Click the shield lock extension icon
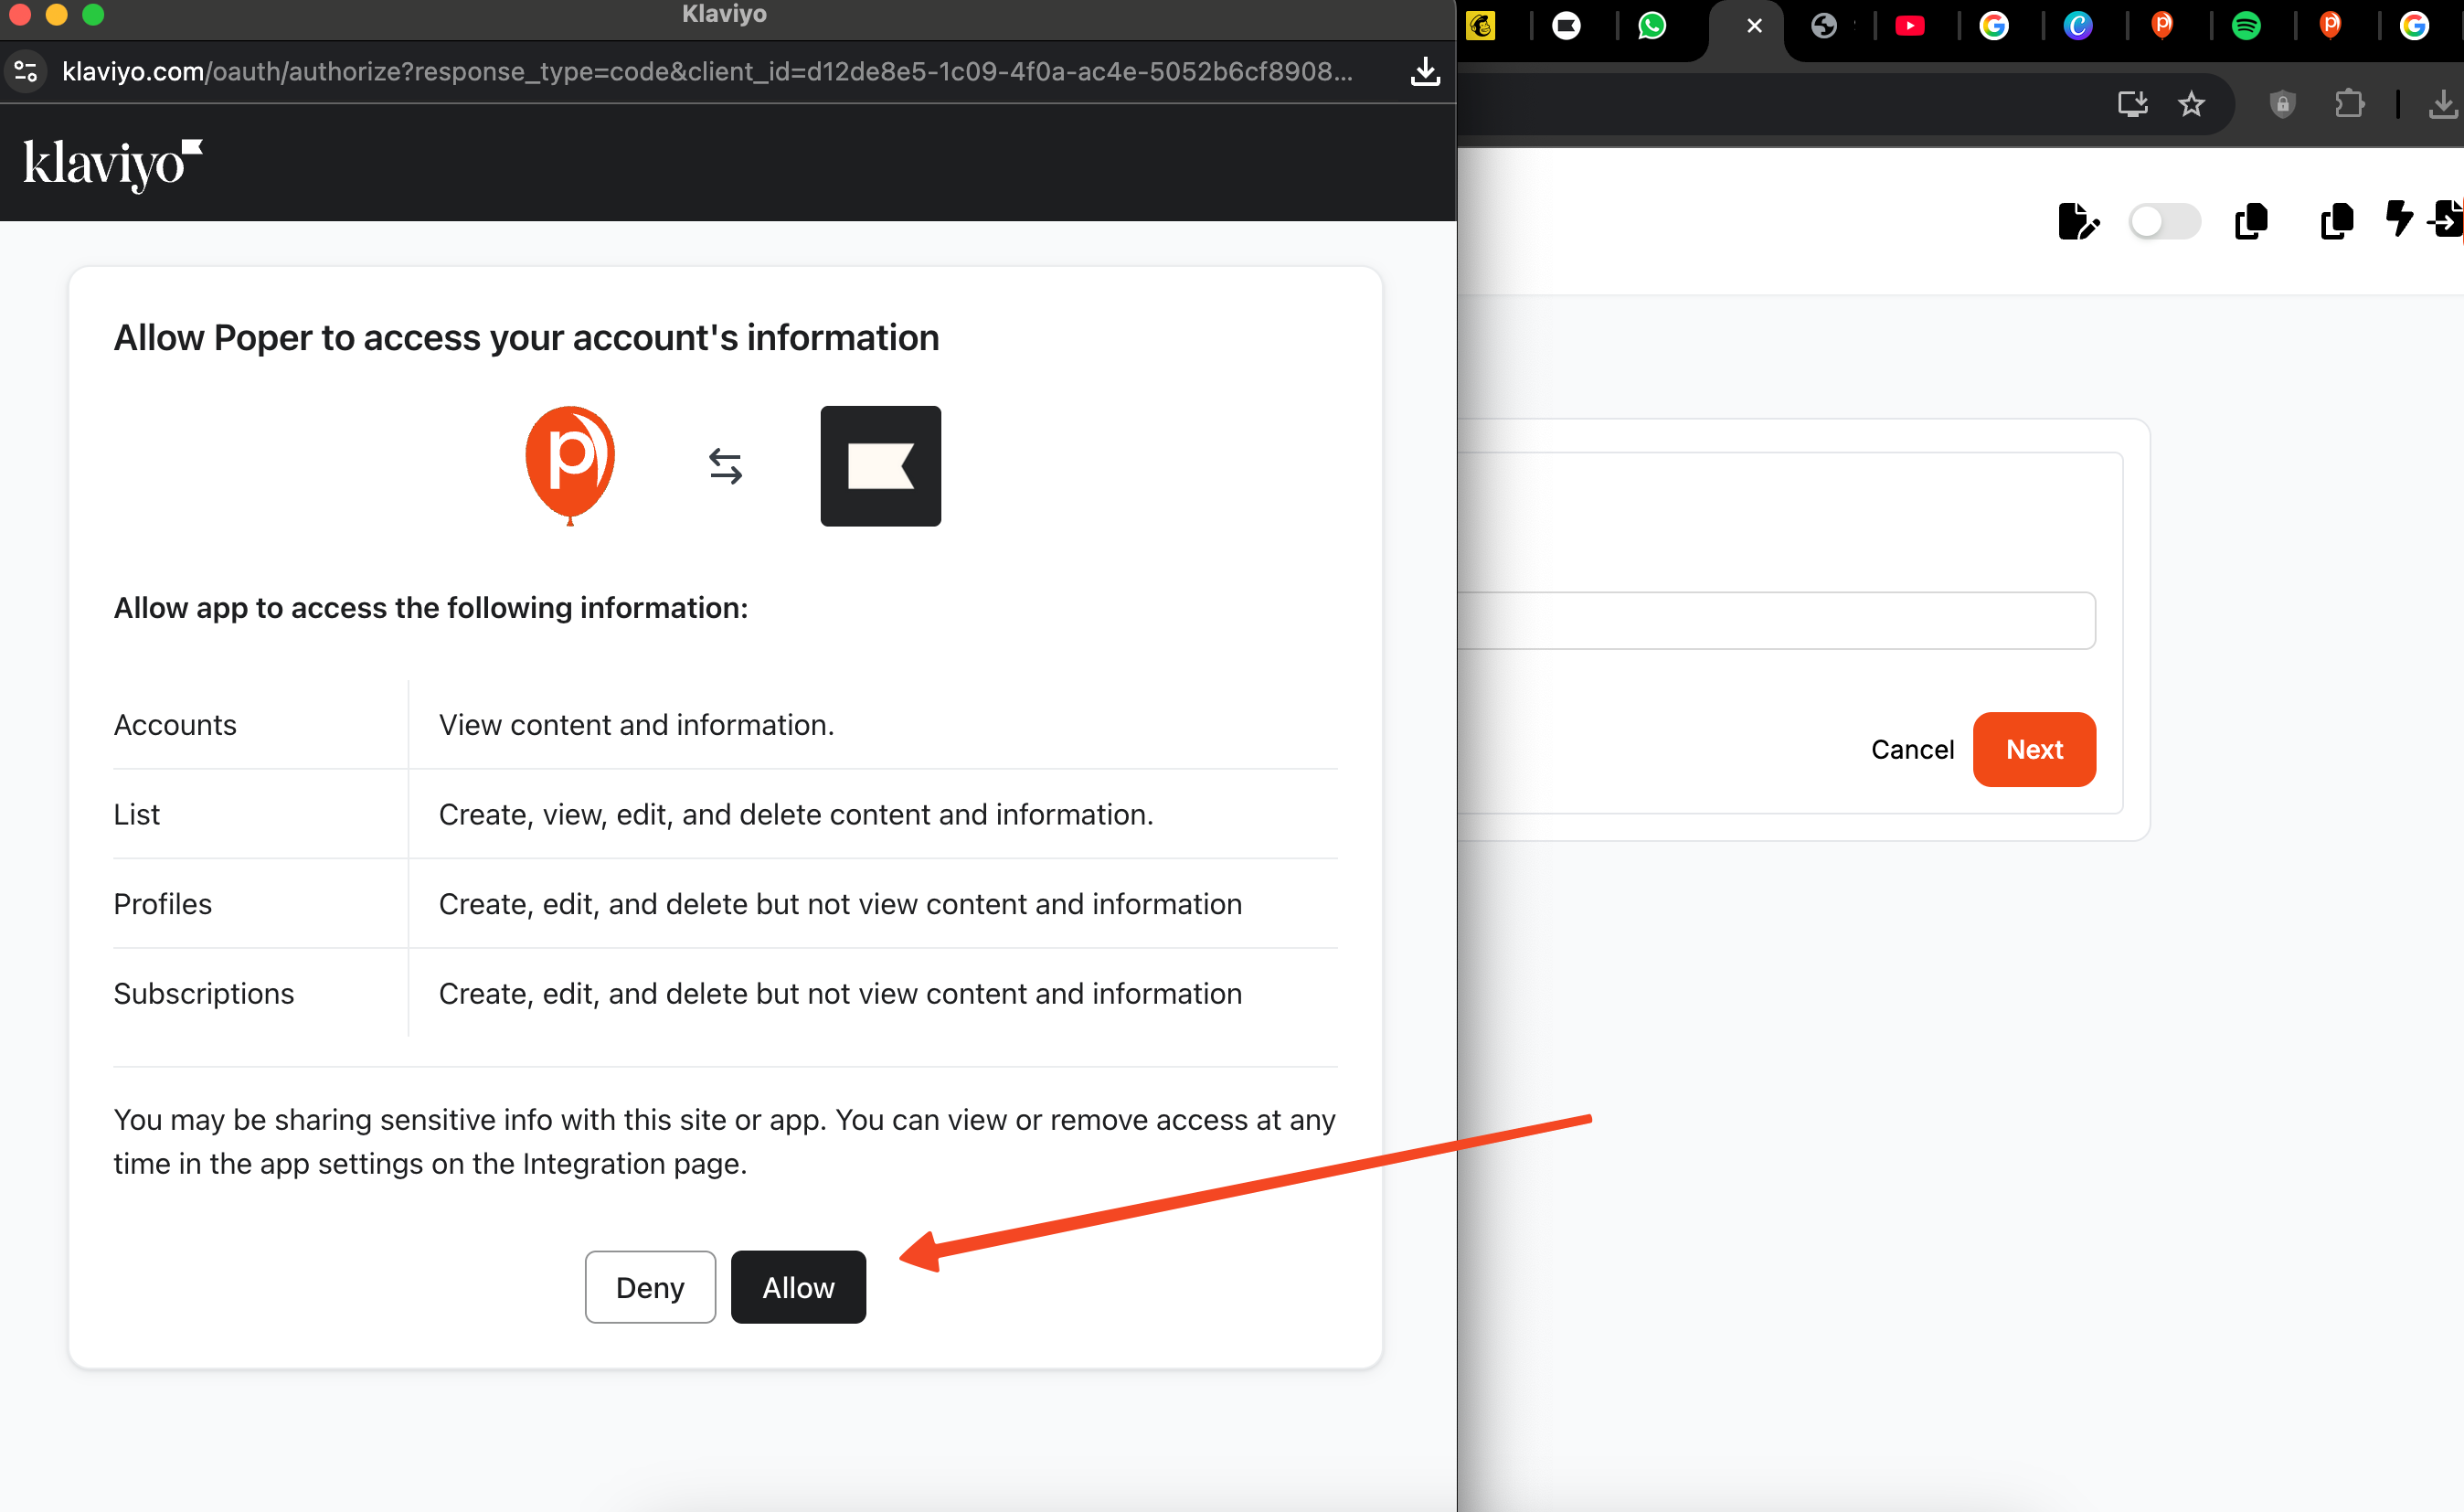This screenshot has width=2464, height=1512. [x=2282, y=104]
